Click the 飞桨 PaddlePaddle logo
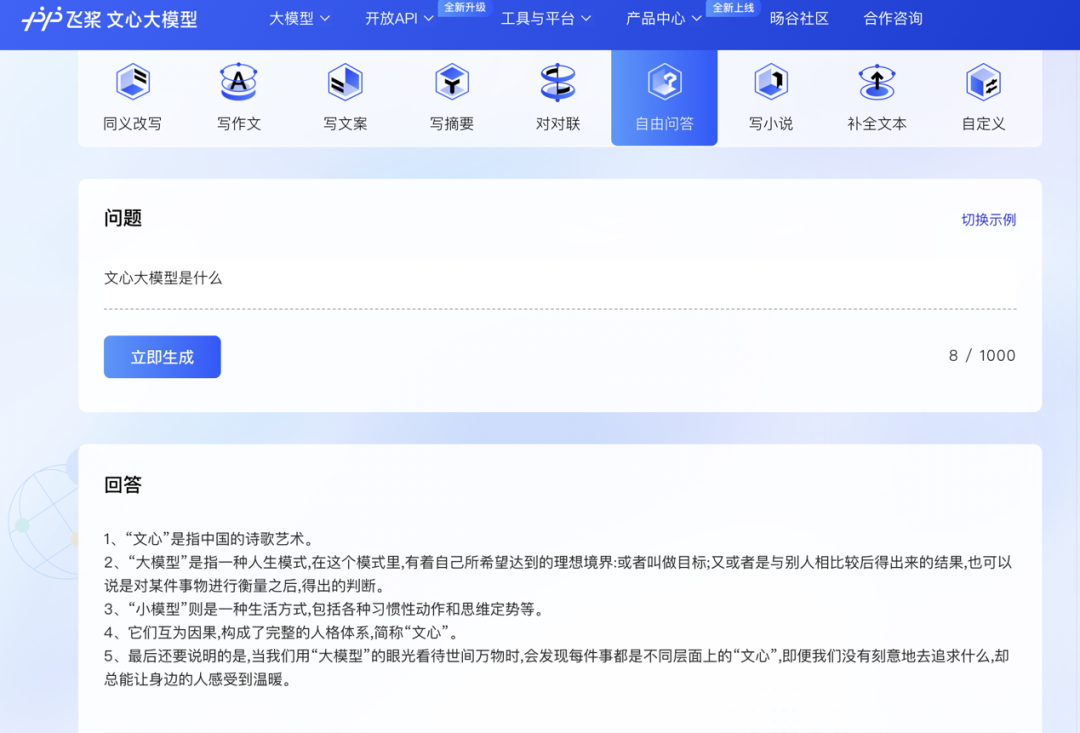 click(x=60, y=19)
